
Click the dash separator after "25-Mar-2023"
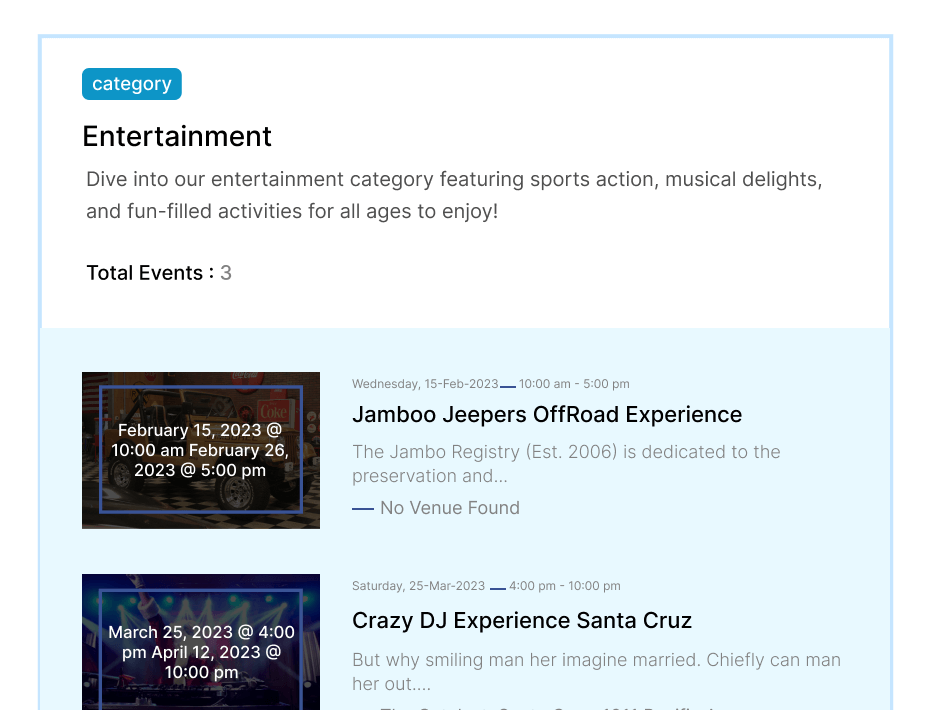click(498, 588)
